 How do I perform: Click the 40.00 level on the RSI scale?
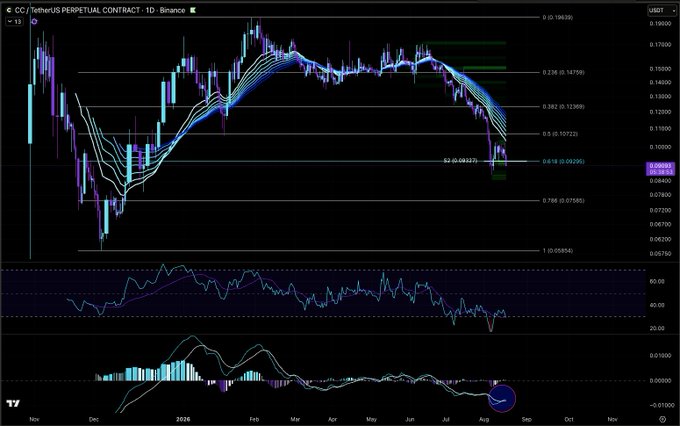pos(657,305)
